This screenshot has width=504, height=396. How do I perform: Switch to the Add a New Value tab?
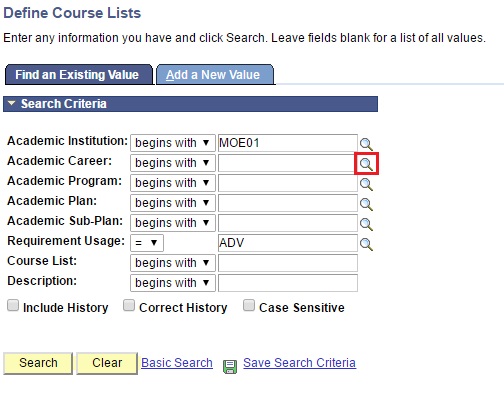point(213,75)
